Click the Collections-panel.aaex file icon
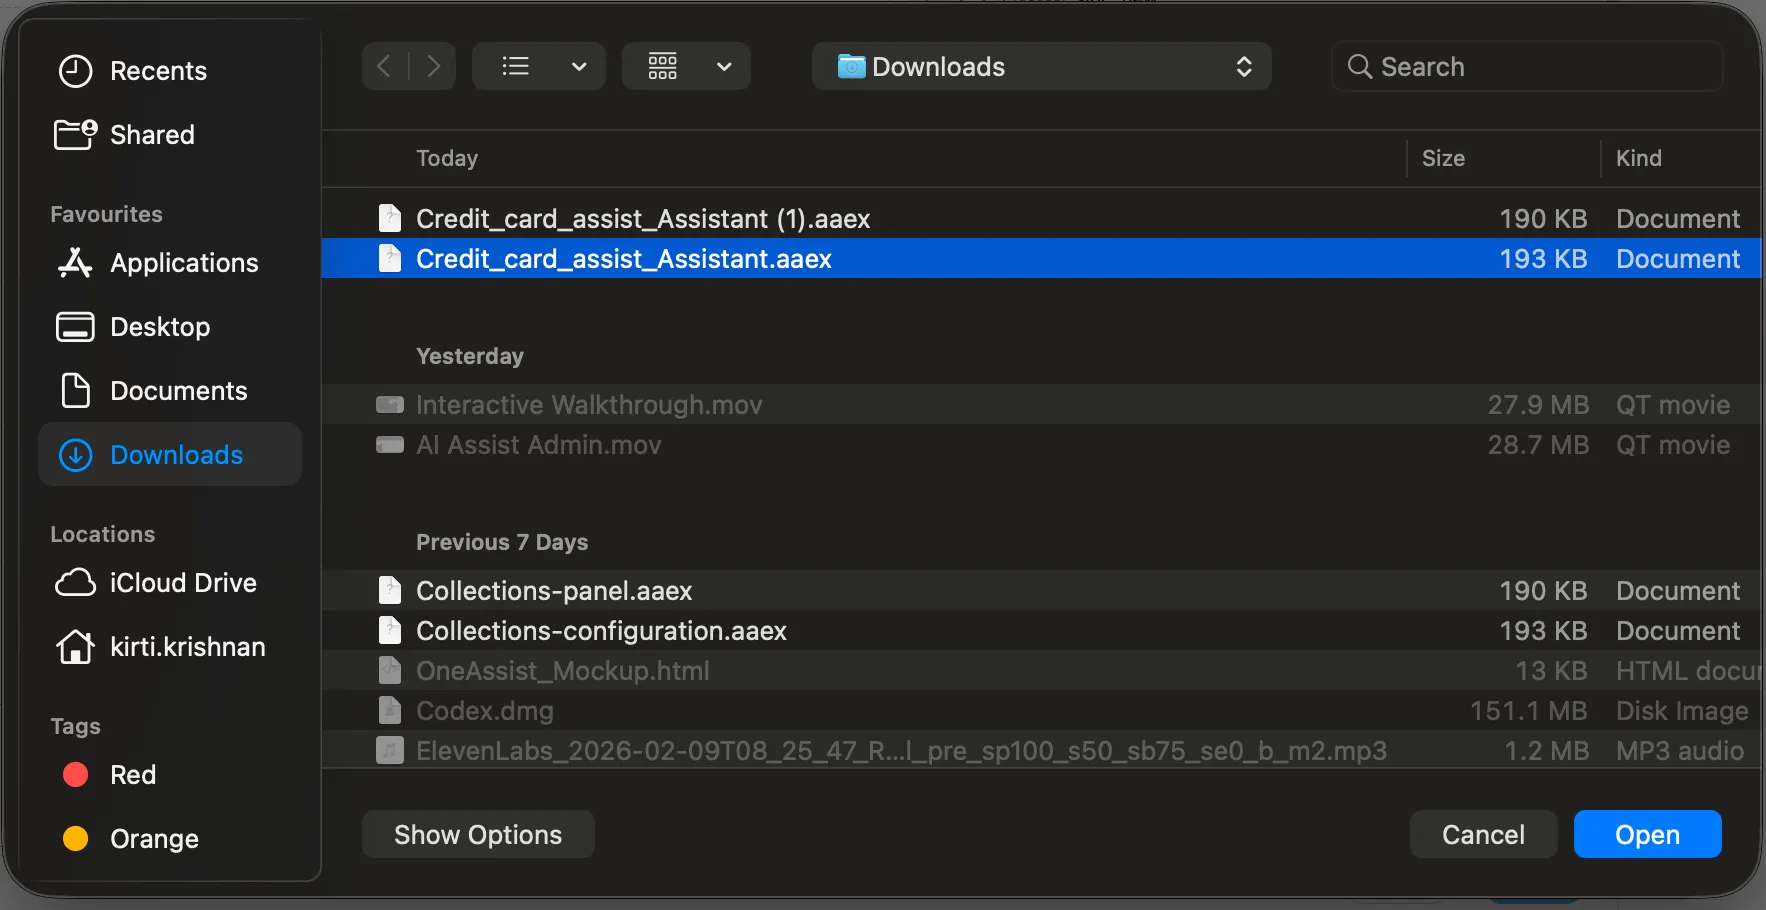This screenshot has height=910, width=1766. [x=390, y=590]
